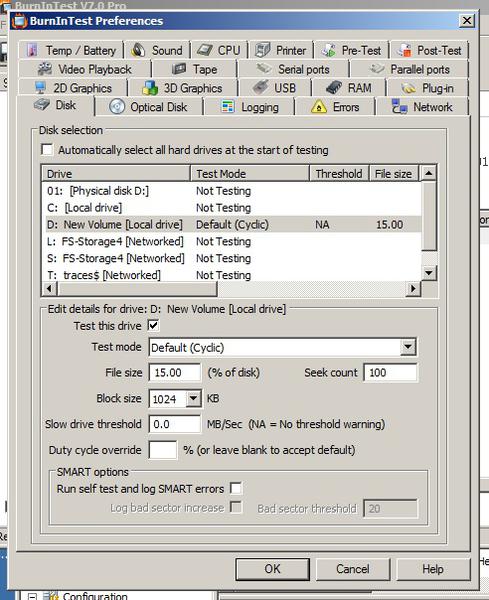Viewport: 489px width, 600px height.
Task: Click the Video Playback film camera icon
Action: coord(45,69)
